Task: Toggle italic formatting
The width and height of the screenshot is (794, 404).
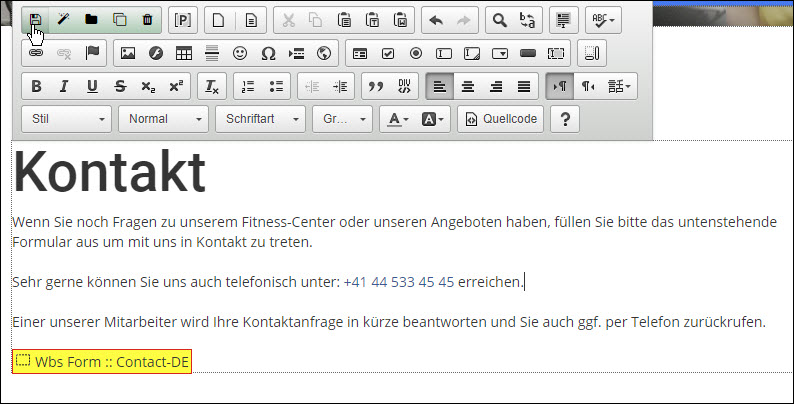Action: pyautogui.click(x=64, y=86)
